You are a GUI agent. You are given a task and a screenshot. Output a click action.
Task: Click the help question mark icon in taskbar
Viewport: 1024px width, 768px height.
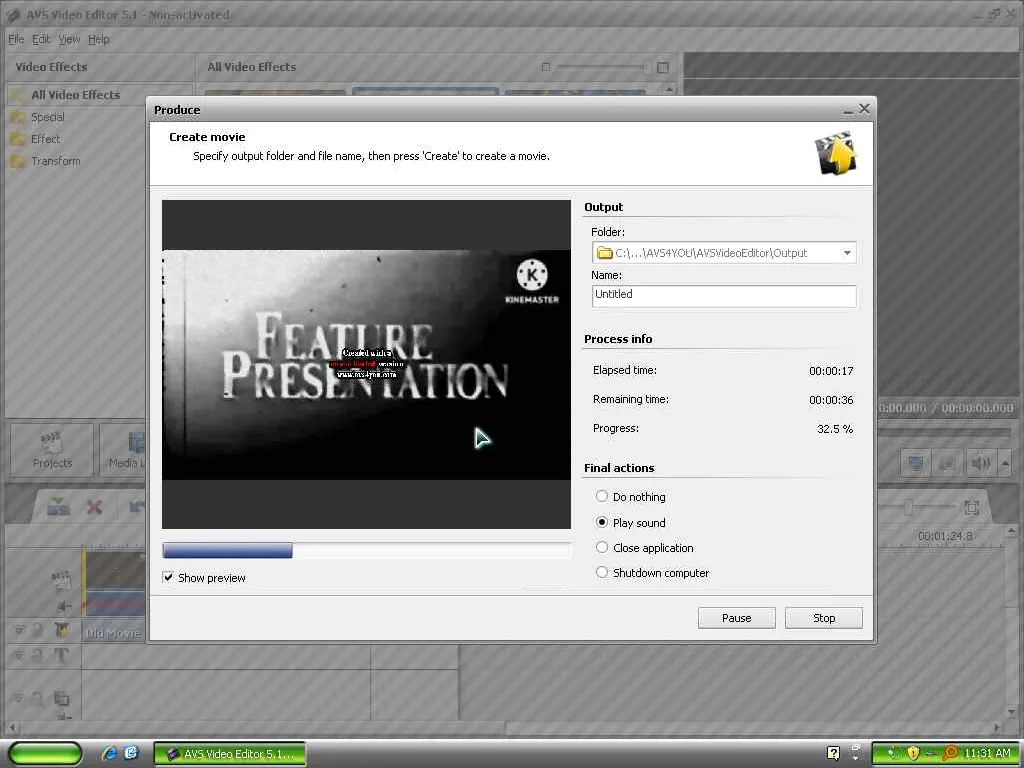[833, 753]
